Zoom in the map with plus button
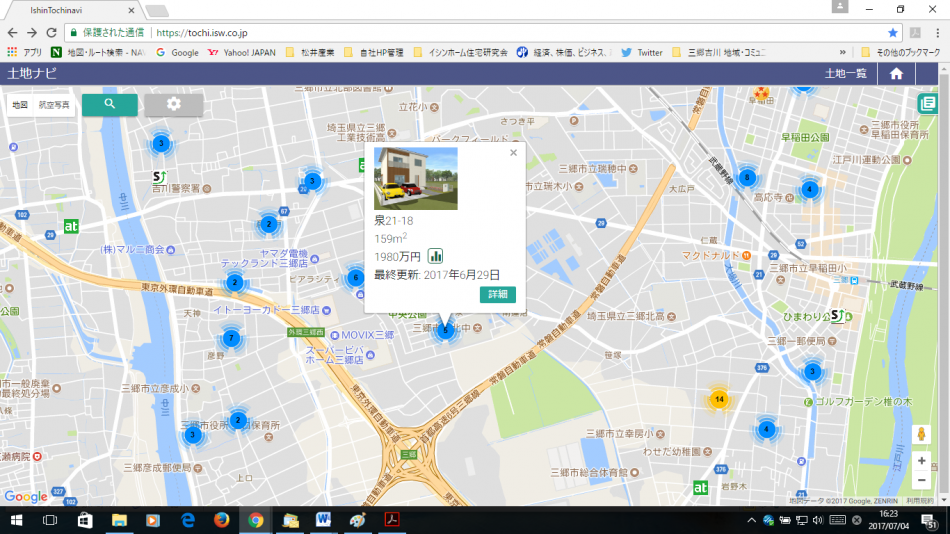 (922, 461)
